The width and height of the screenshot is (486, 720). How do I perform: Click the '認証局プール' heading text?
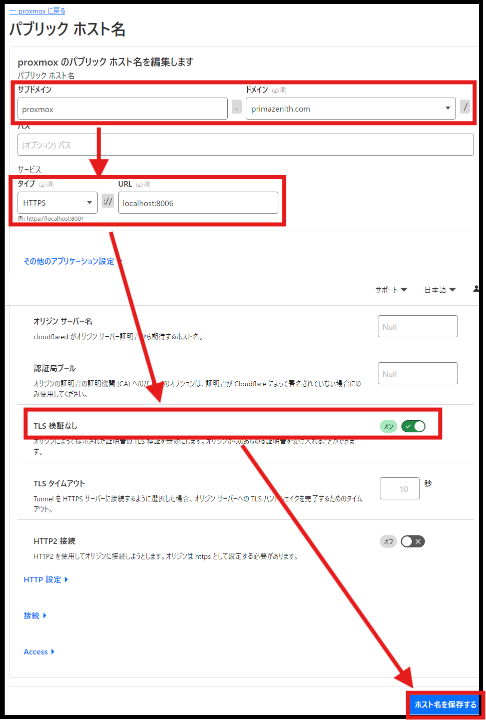point(55,368)
